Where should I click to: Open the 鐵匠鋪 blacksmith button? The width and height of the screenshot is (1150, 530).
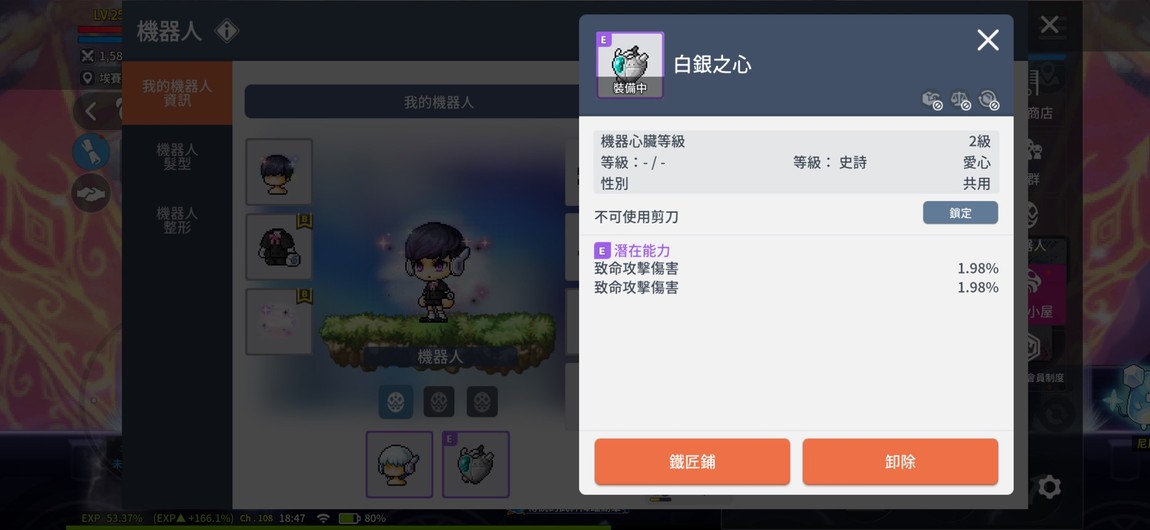[x=692, y=462]
